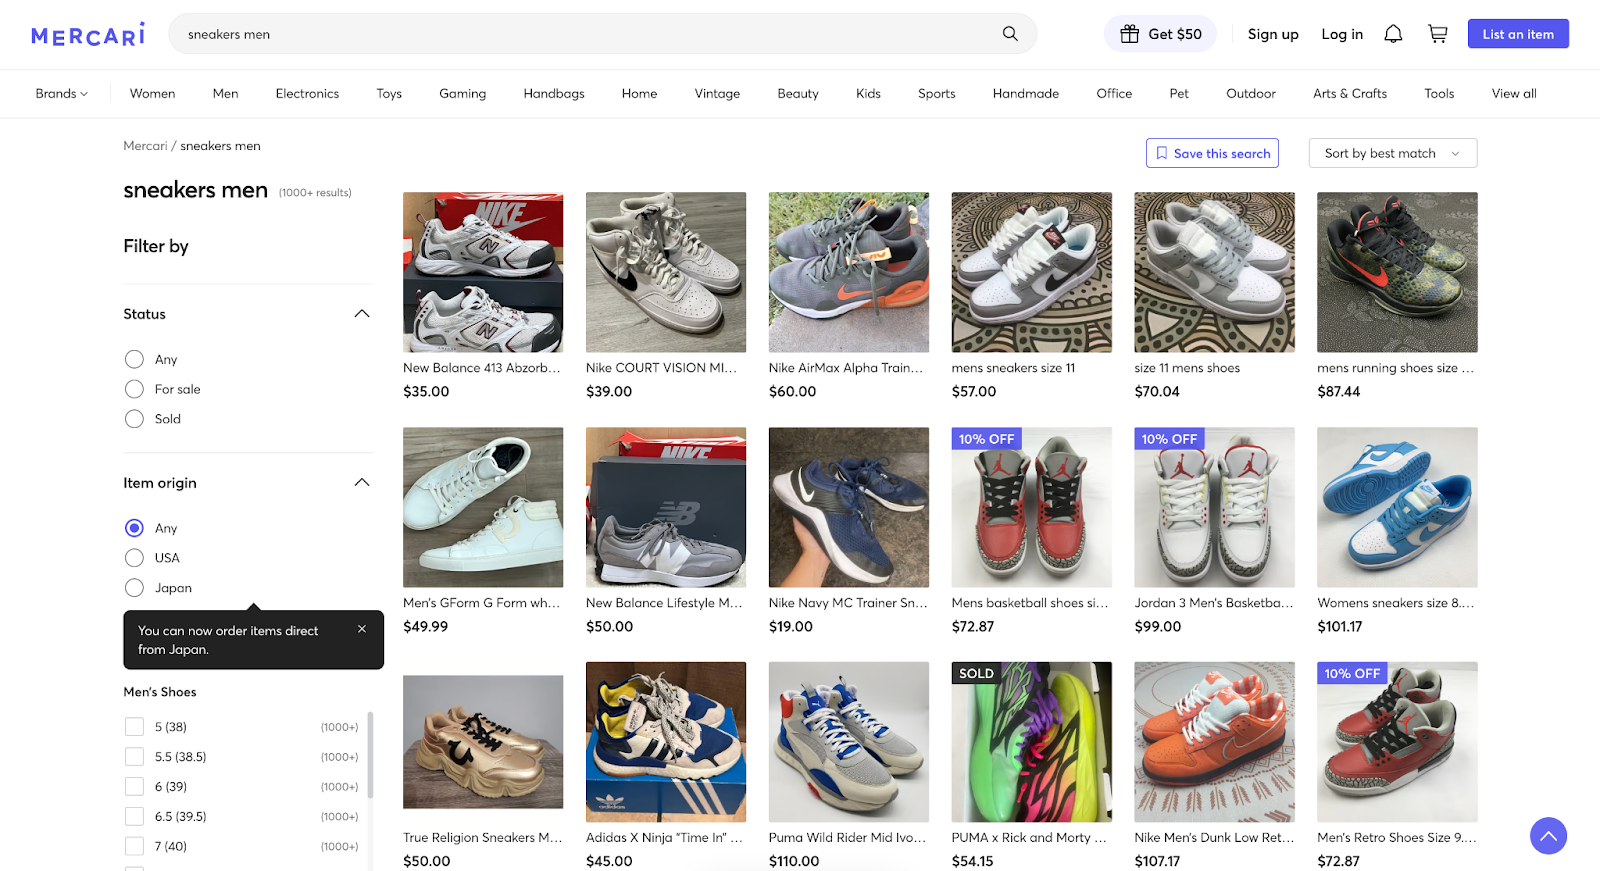1600x871 pixels.
Task: Collapse the Status filter section
Action: pos(362,314)
